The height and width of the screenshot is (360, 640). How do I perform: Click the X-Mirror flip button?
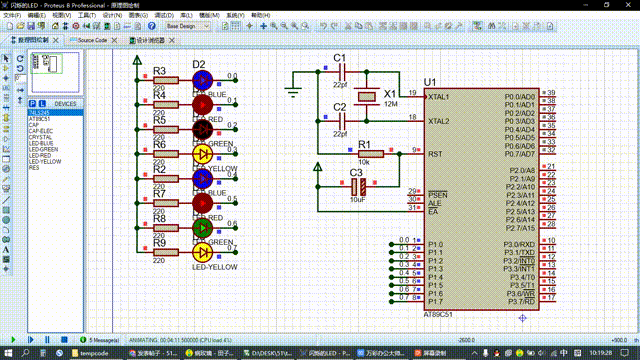coord(20,90)
